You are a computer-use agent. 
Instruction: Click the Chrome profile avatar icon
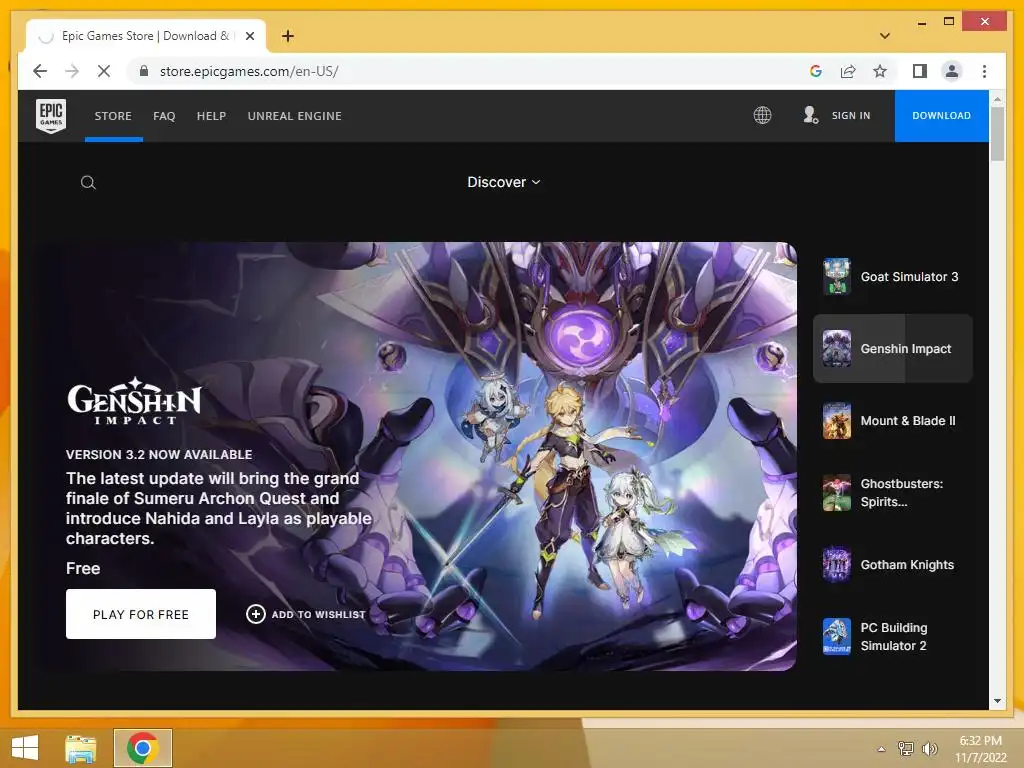point(952,71)
